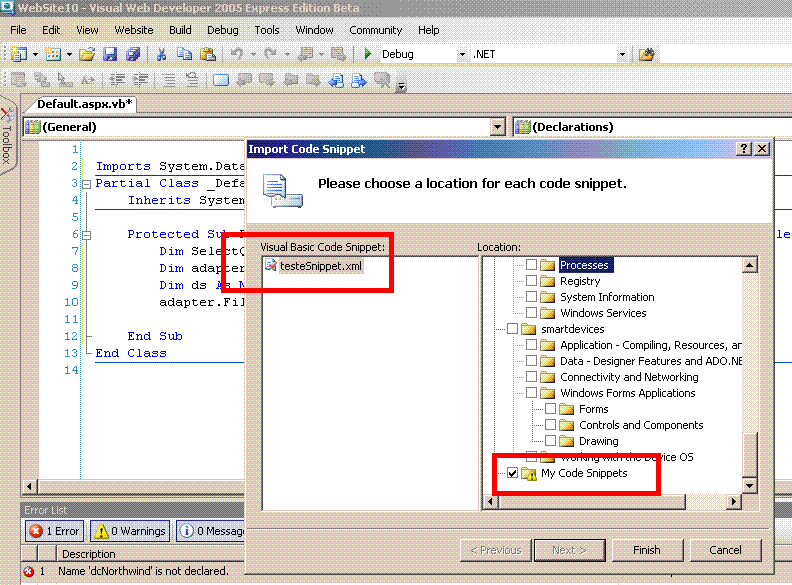Expand the (General) class dropdown
Image resolution: width=792 pixels, height=585 pixels.
498,127
